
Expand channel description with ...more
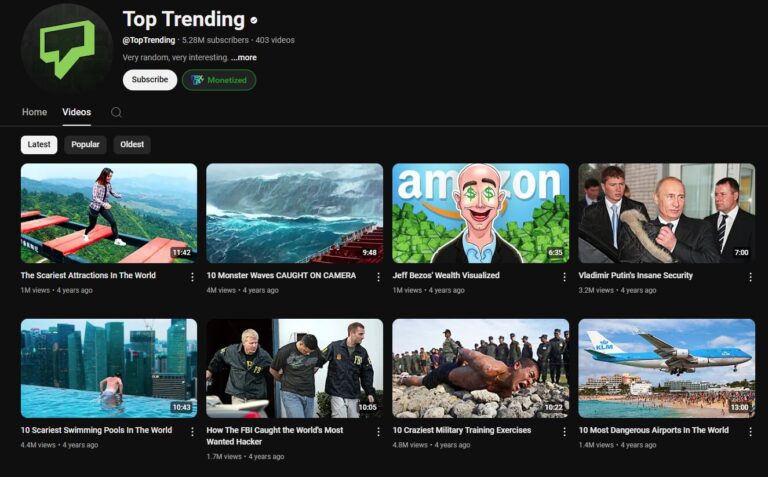tap(244, 57)
